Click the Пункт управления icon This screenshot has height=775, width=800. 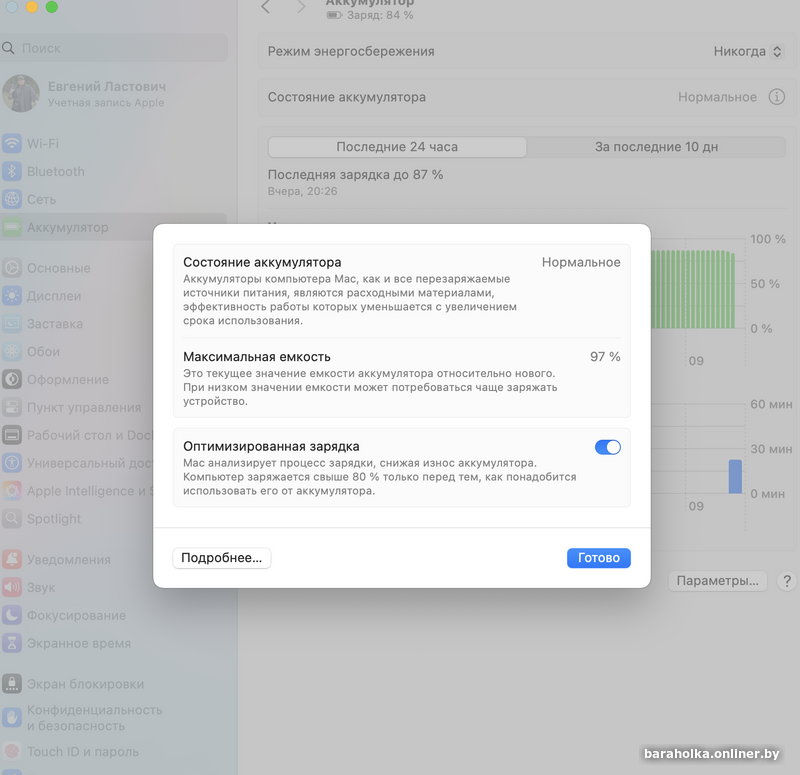click(x=12, y=407)
